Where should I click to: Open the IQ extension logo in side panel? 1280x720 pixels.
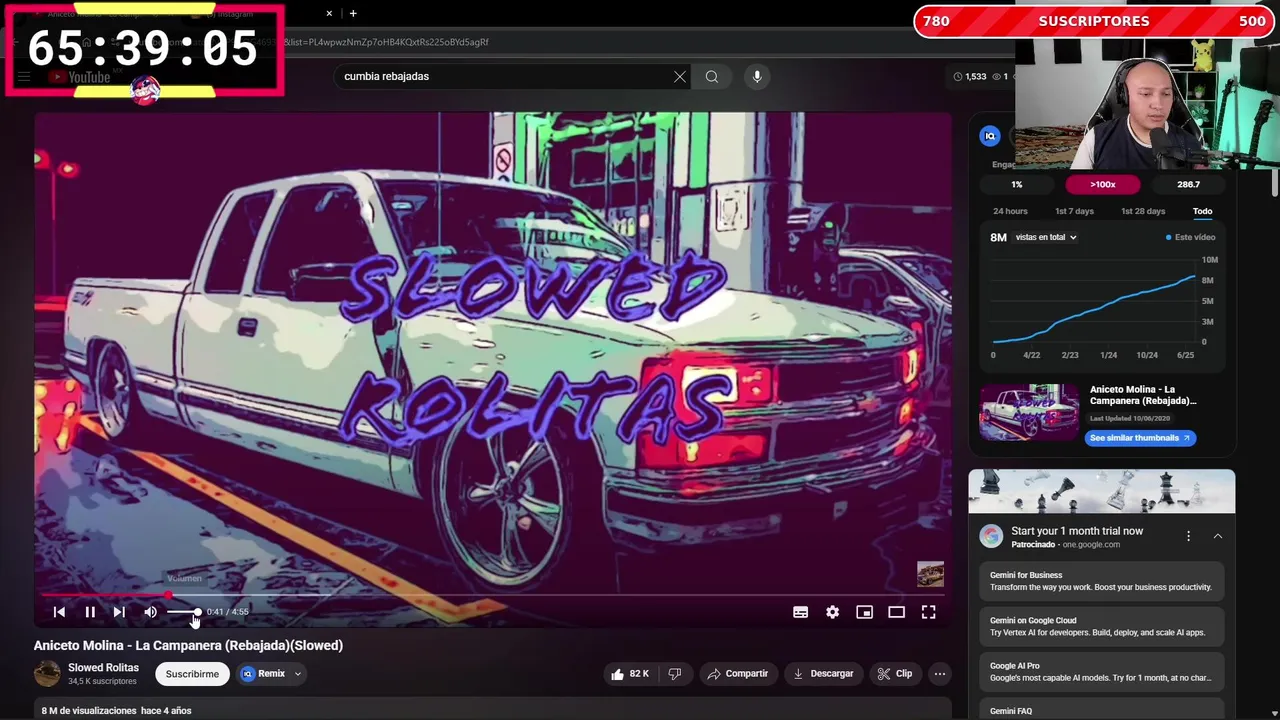click(990, 136)
